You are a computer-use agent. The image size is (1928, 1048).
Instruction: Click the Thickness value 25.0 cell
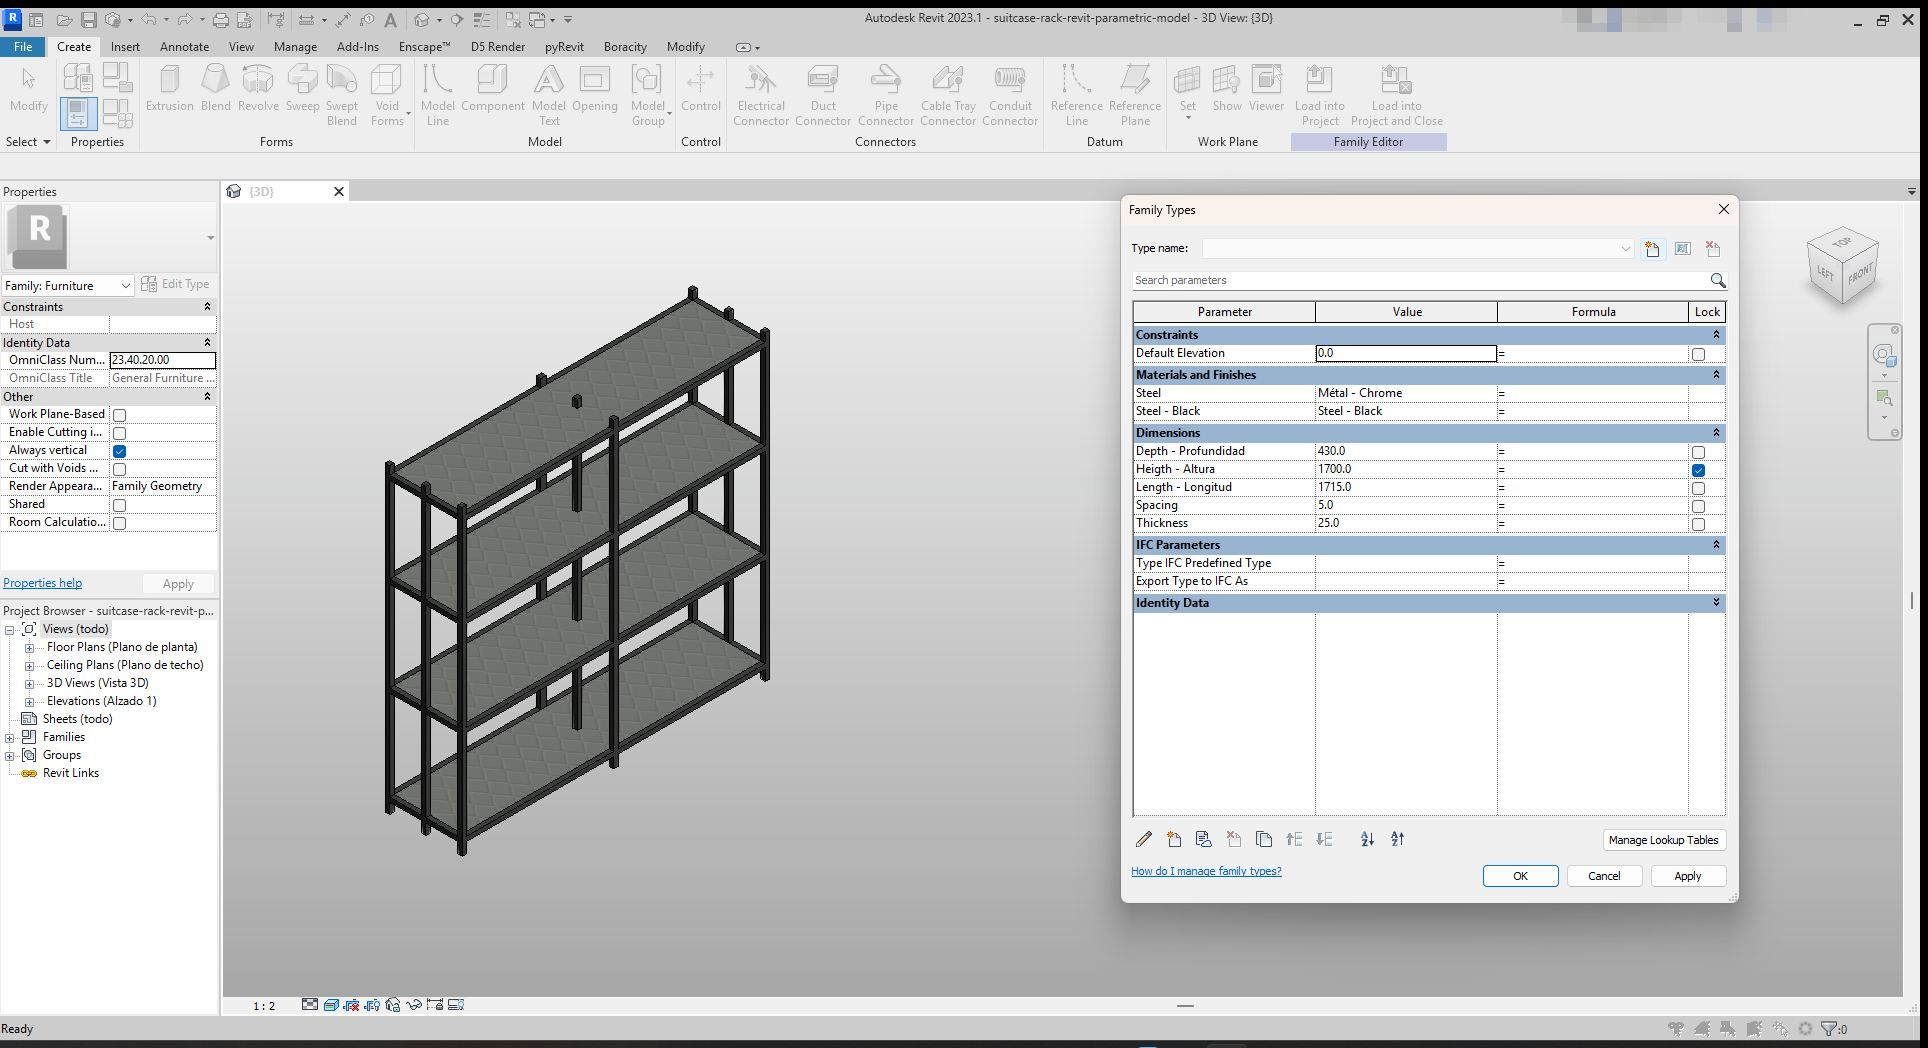1406,523
